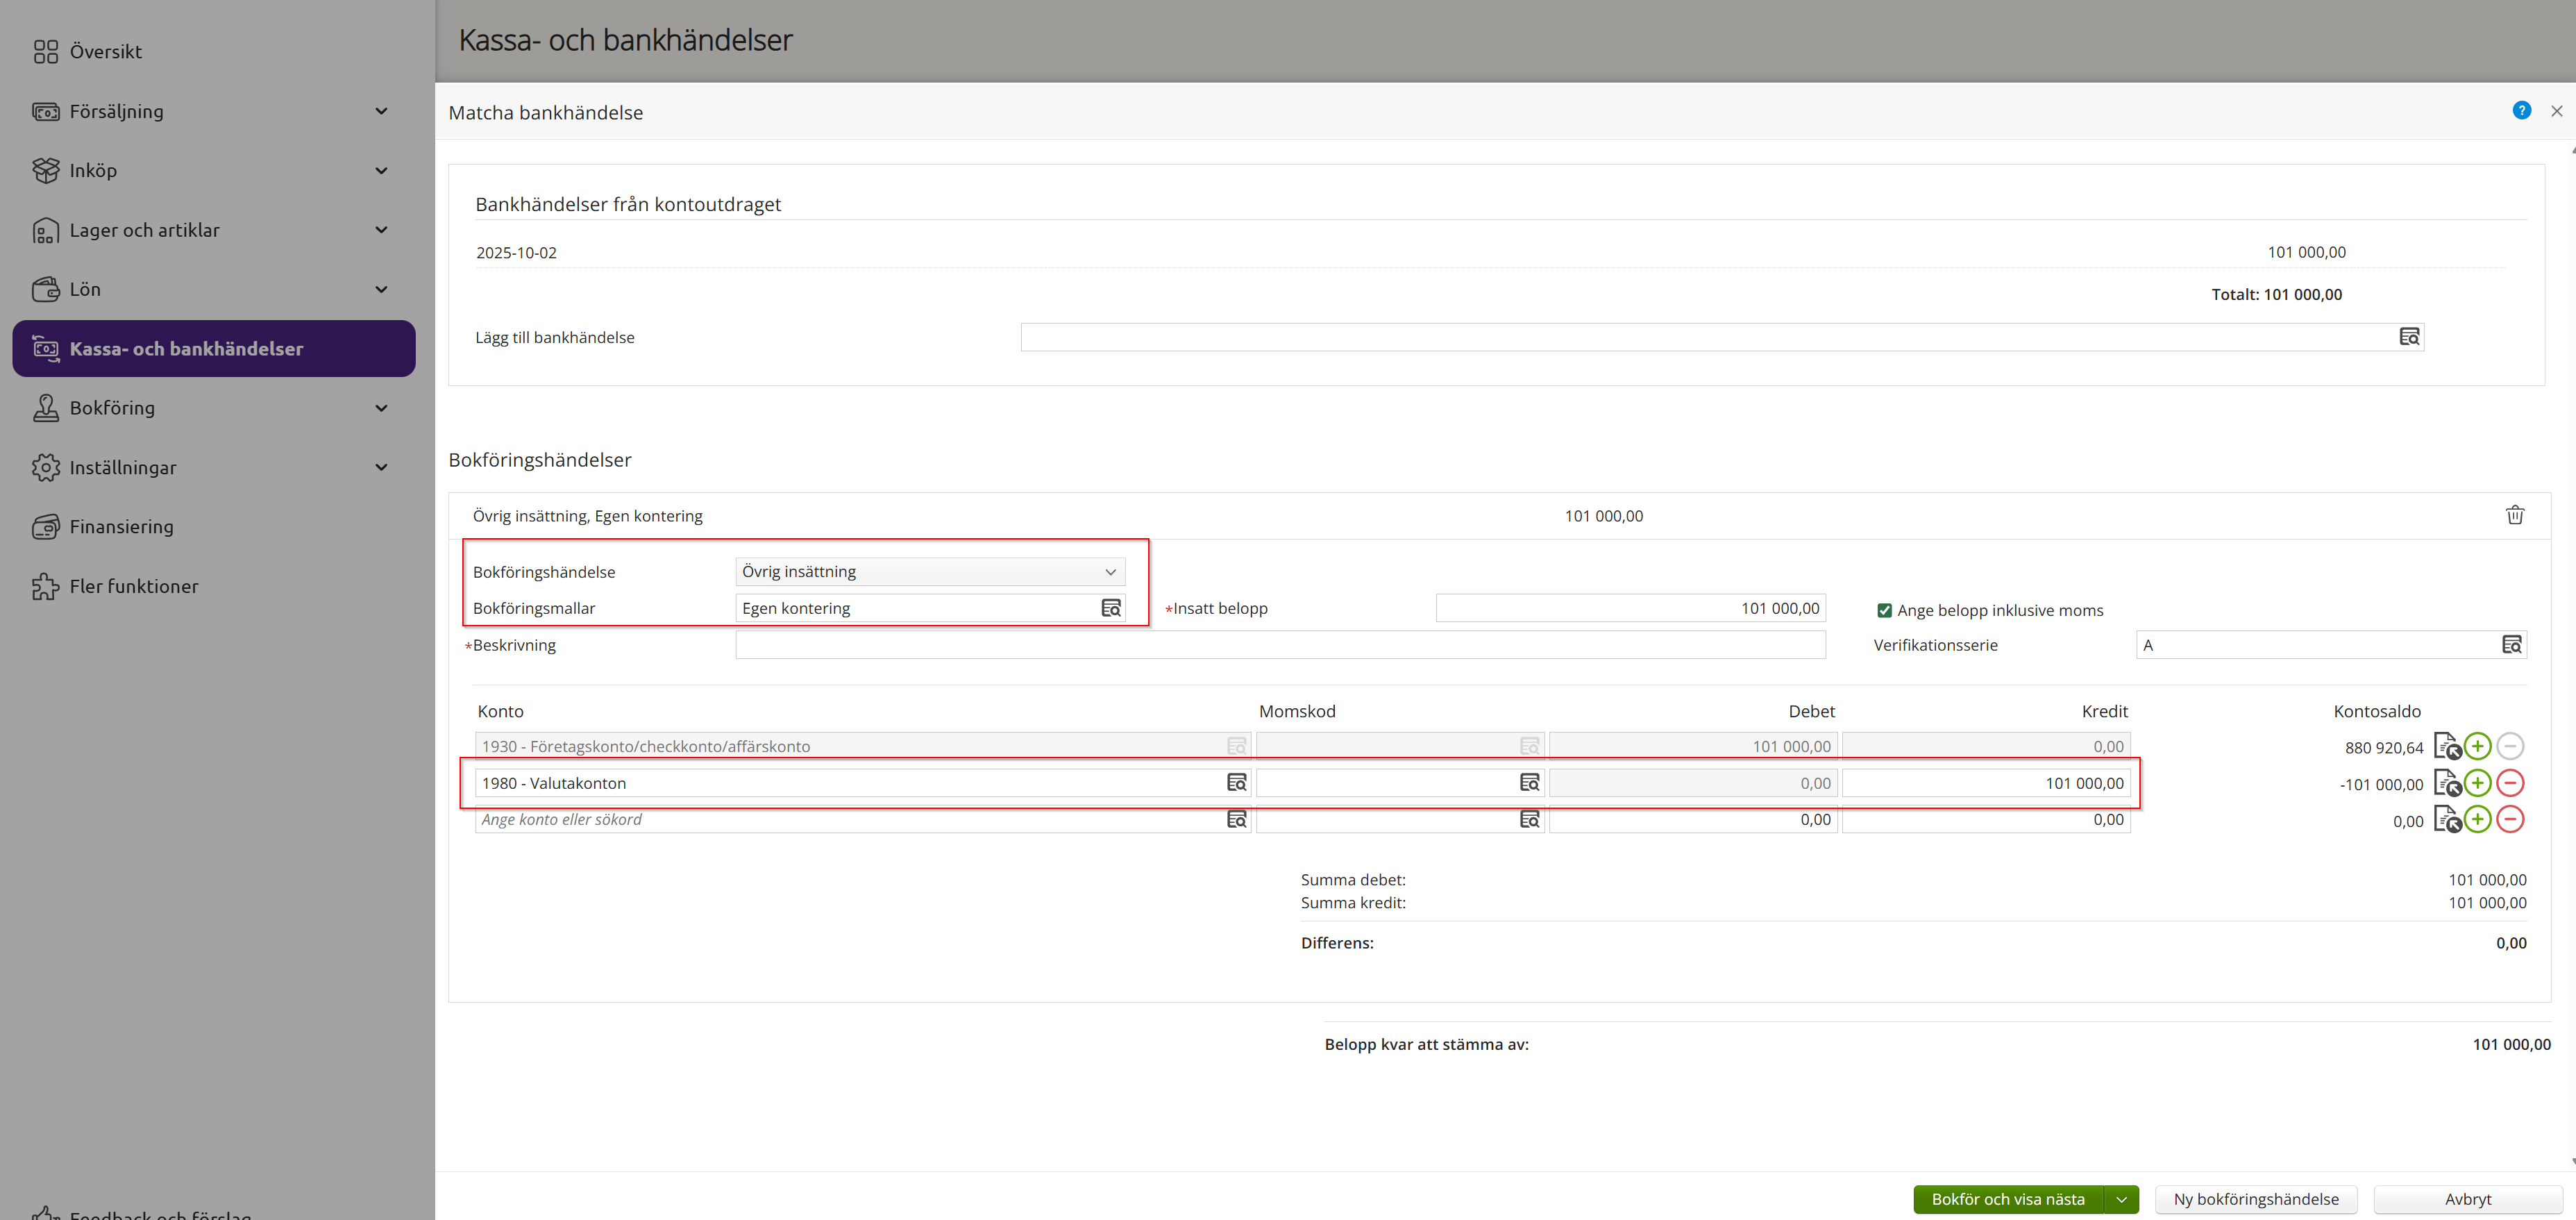Image resolution: width=2576 pixels, height=1220 pixels.
Task: Click Bokföringsmallar lookup icon
Action: tap(1110, 608)
